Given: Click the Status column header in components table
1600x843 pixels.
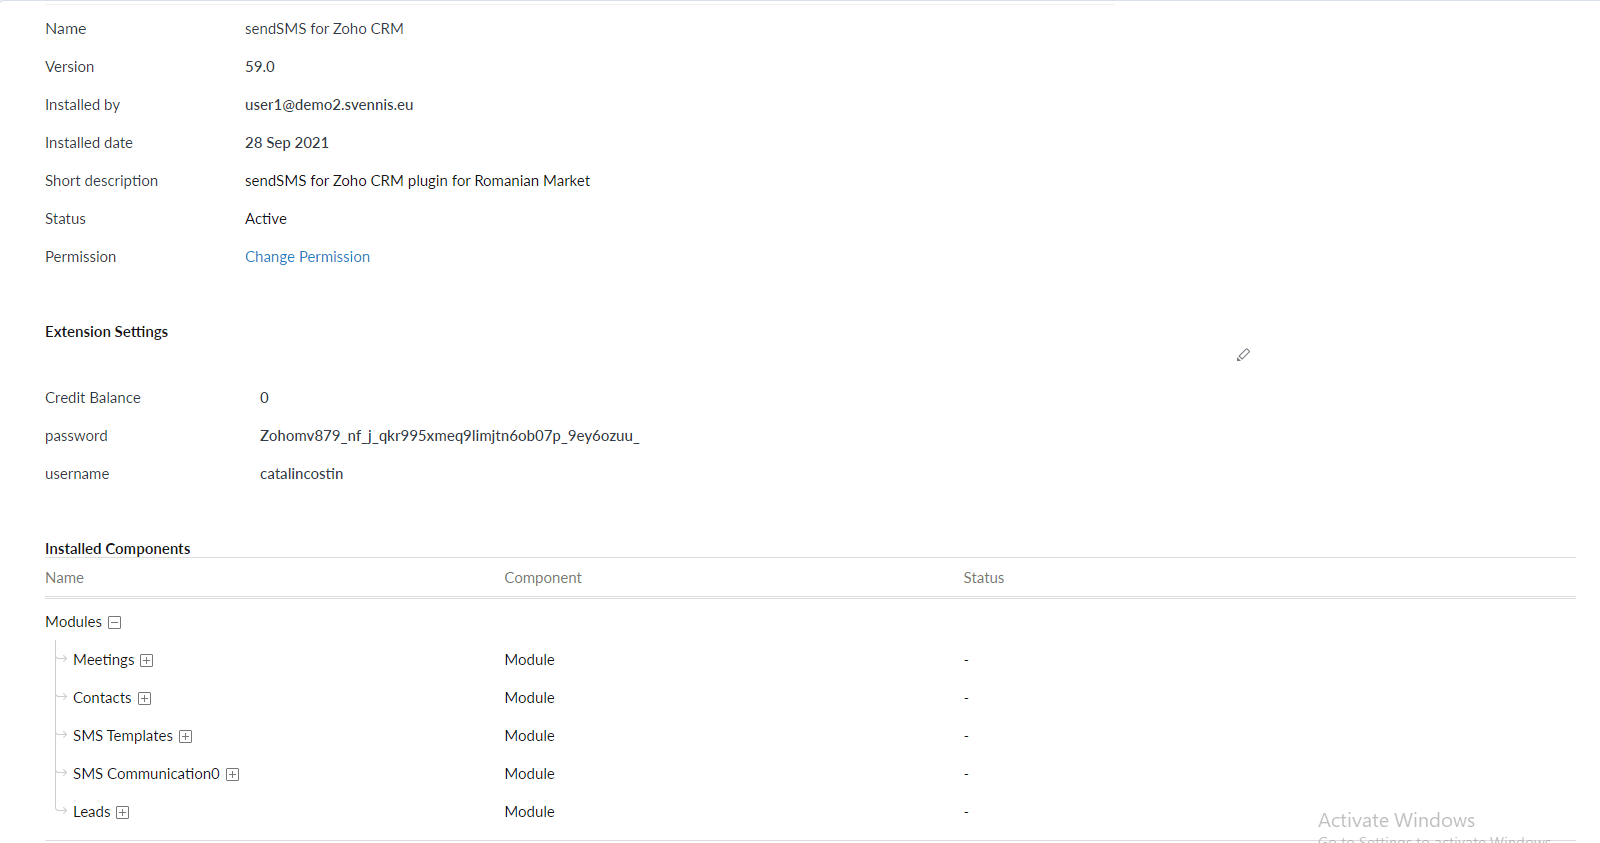Looking at the screenshot, I should point(983,578).
